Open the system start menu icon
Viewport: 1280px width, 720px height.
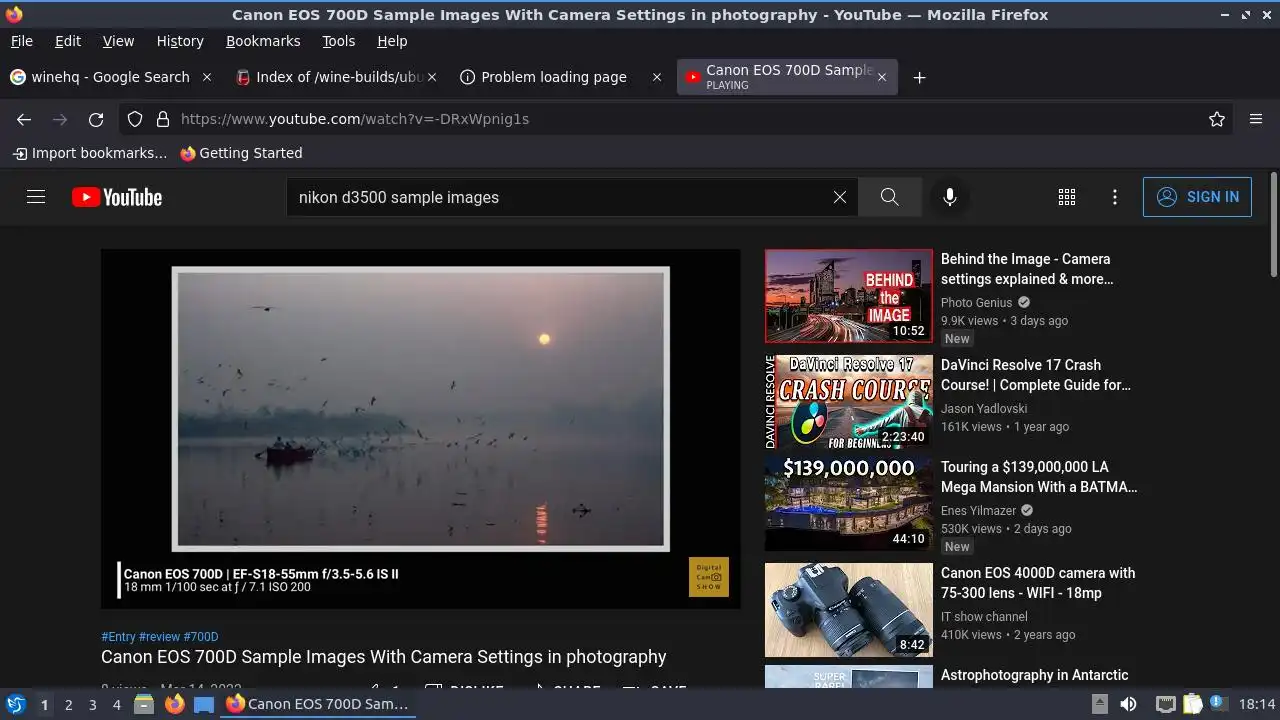15,704
